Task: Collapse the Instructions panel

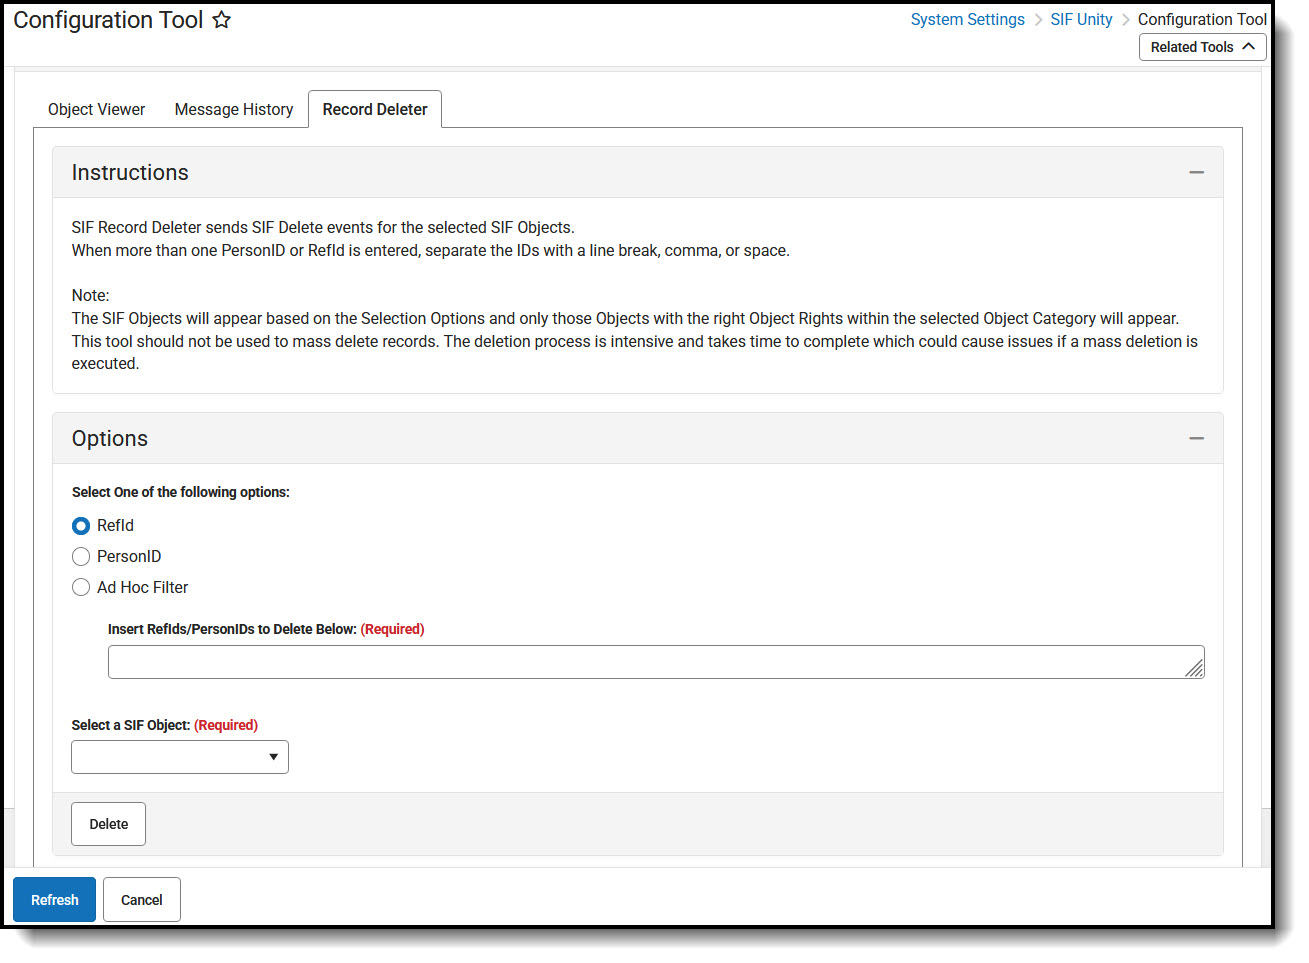Action: [x=1196, y=172]
